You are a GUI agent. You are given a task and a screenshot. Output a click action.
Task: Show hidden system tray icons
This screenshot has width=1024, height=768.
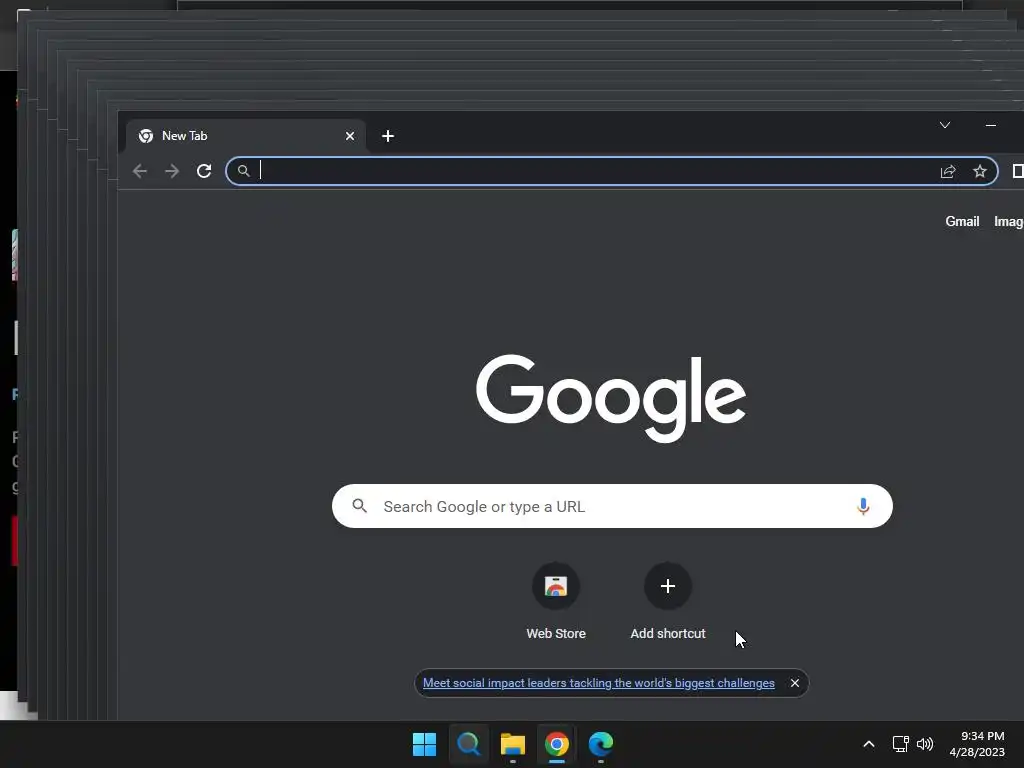pyautogui.click(x=869, y=744)
